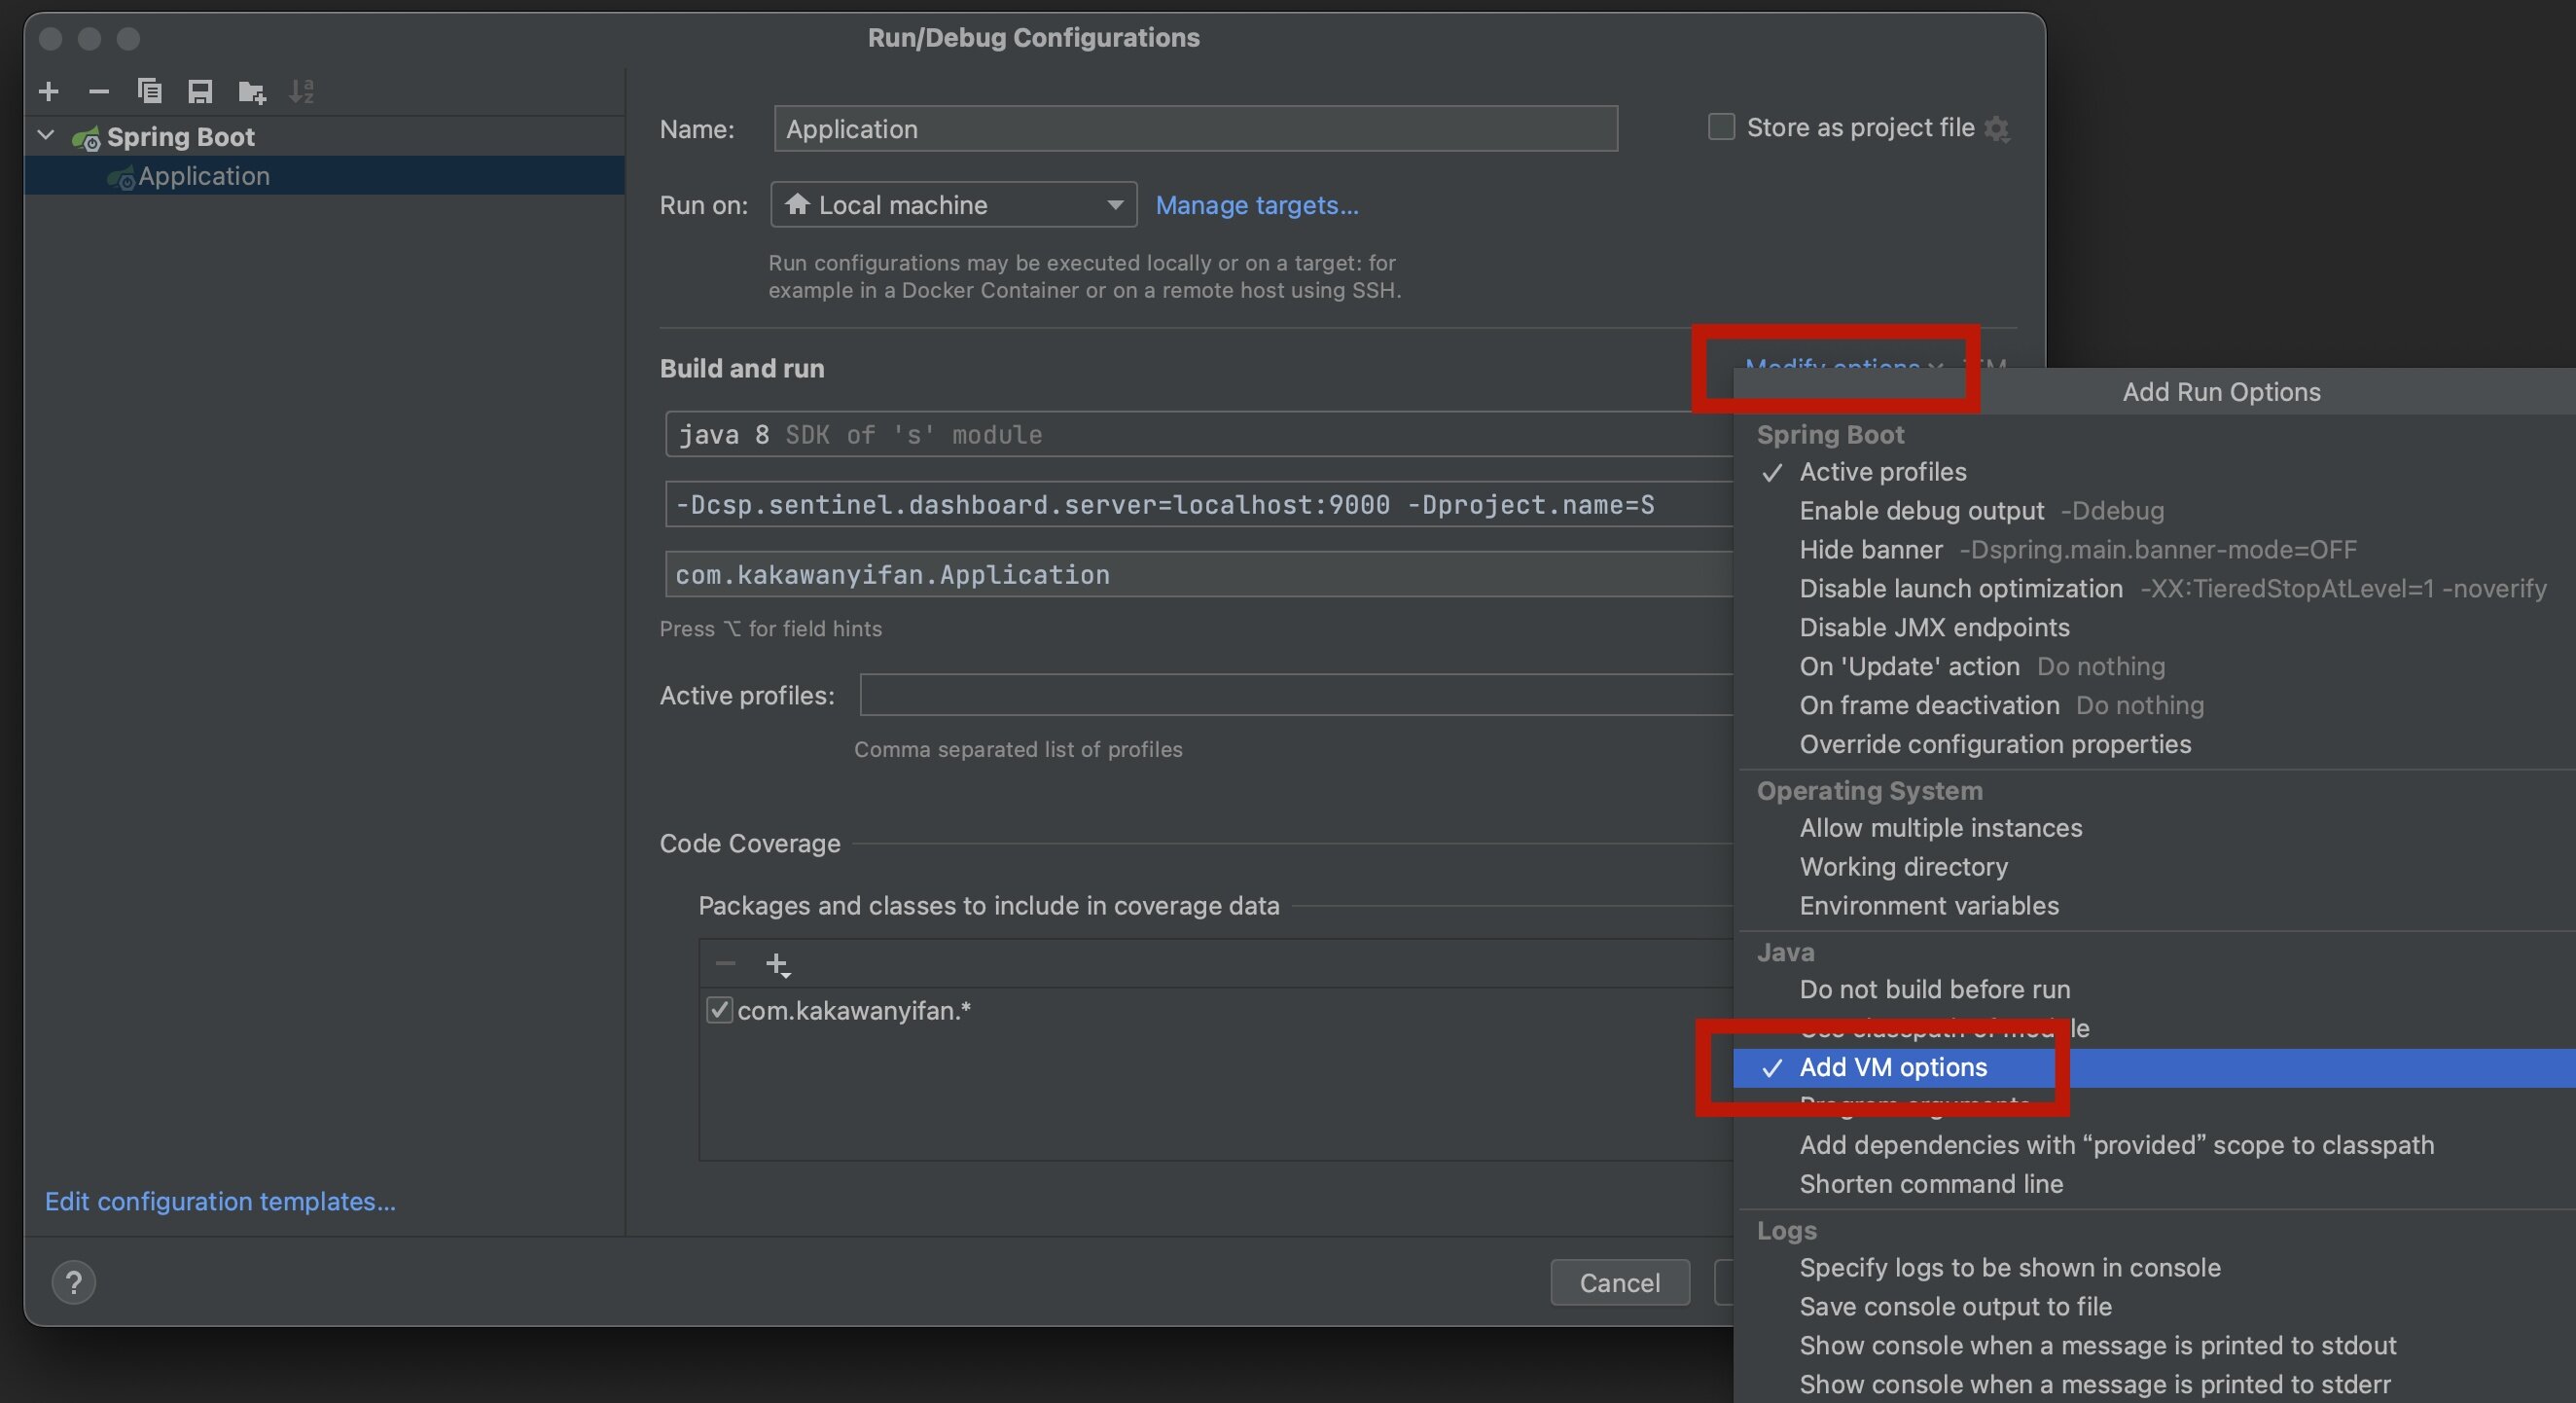Click the add coverage pattern plus icon
The height and width of the screenshot is (1403, 2576).
pyautogui.click(x=777, y=964)
